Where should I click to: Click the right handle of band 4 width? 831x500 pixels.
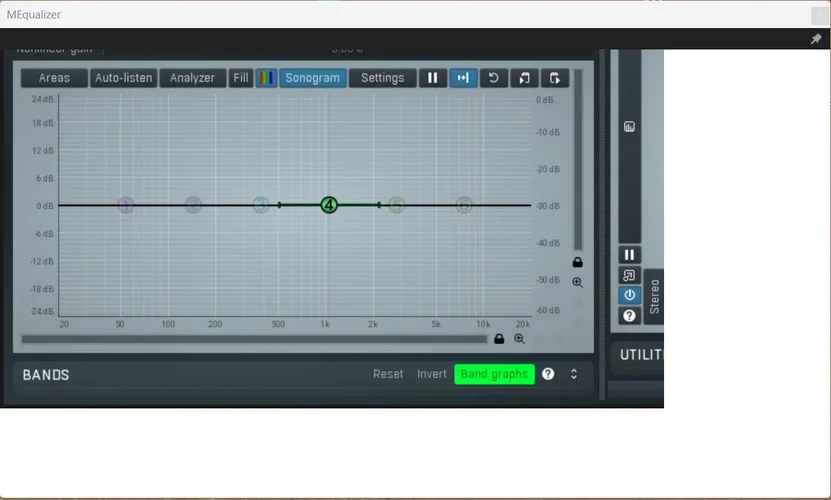click(x=379, y=205)
